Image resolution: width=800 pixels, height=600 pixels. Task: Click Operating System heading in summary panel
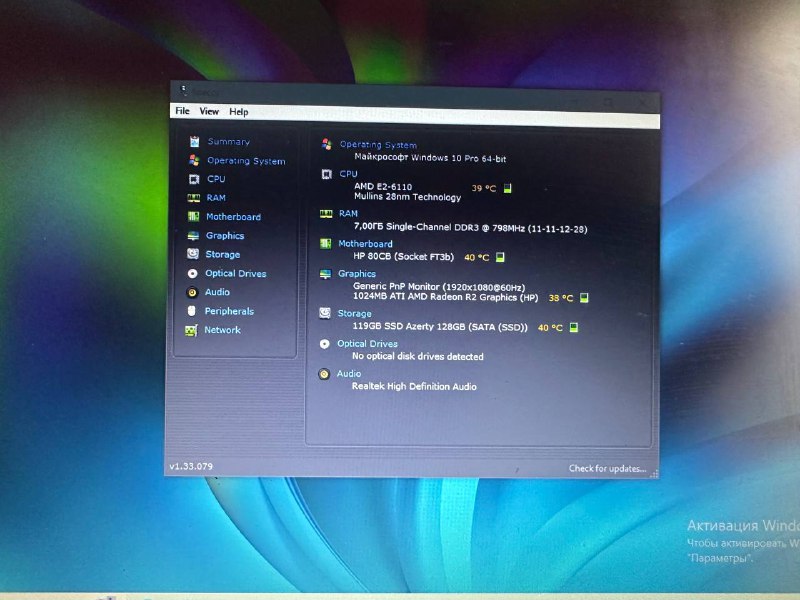point(378,145)
